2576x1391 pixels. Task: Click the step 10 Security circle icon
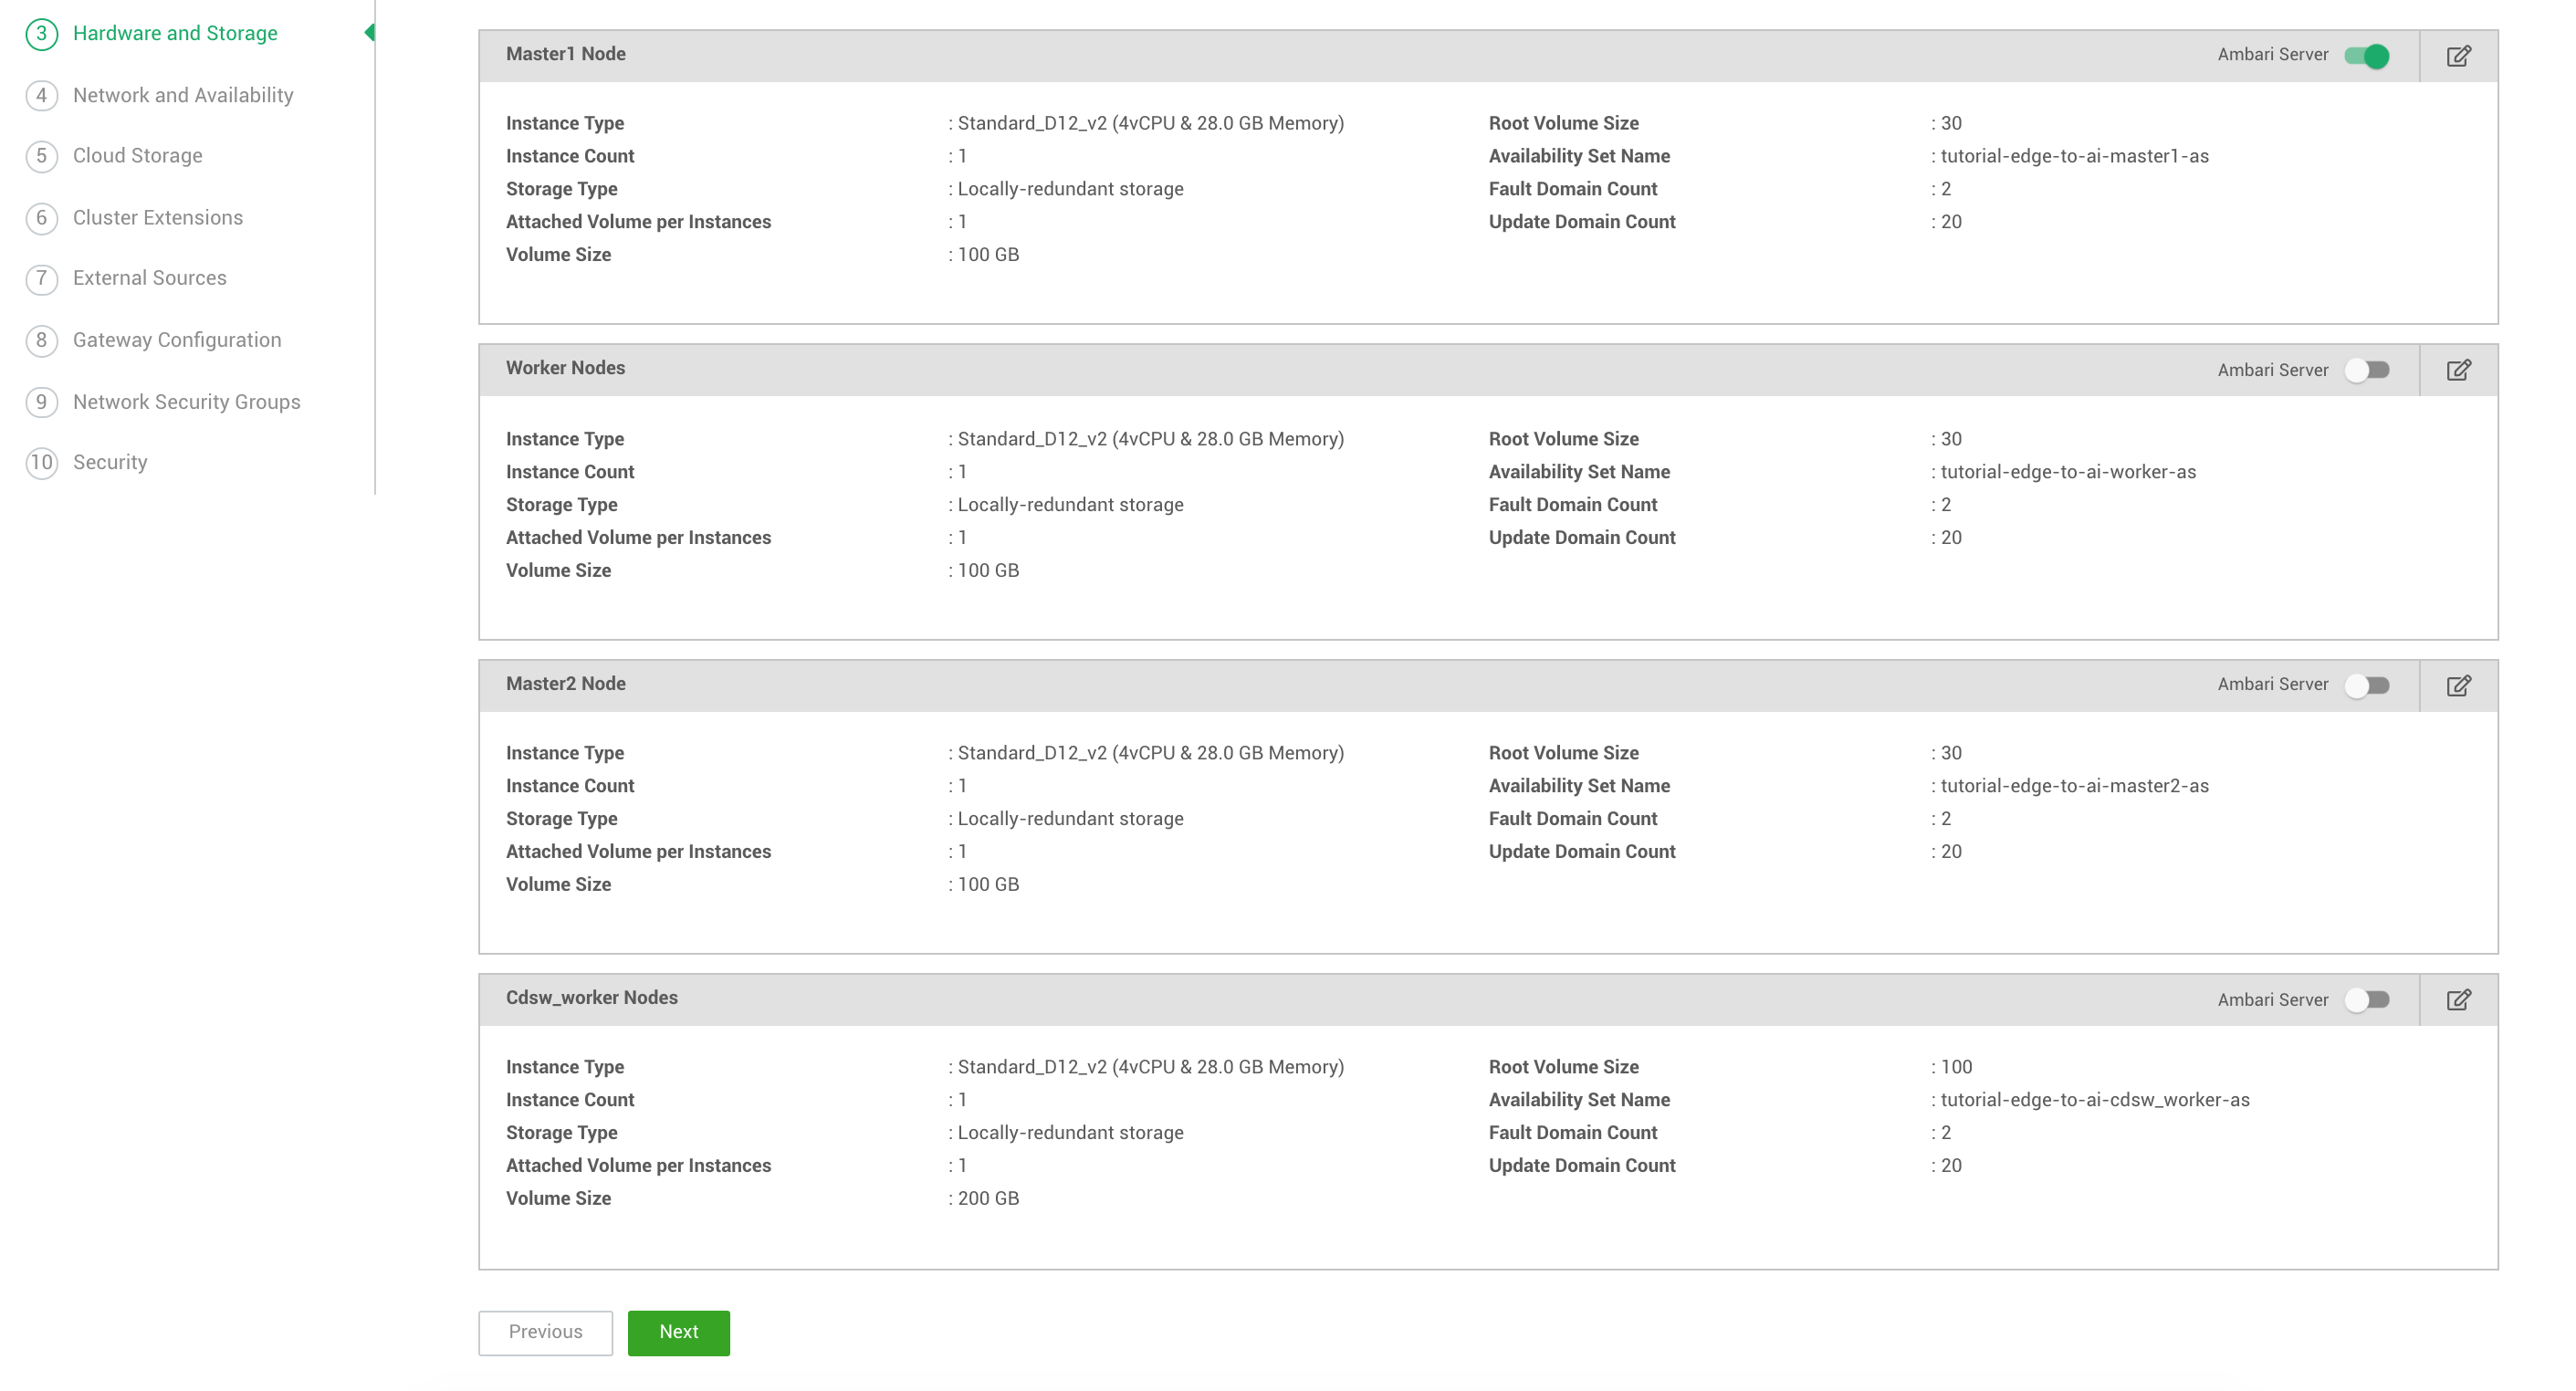[x=40, y=462]
